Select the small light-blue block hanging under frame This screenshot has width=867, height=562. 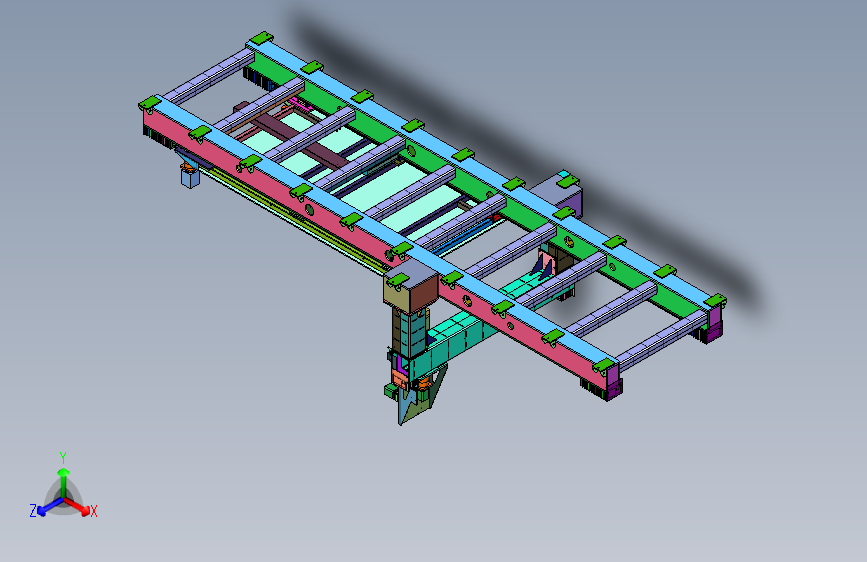190,178
